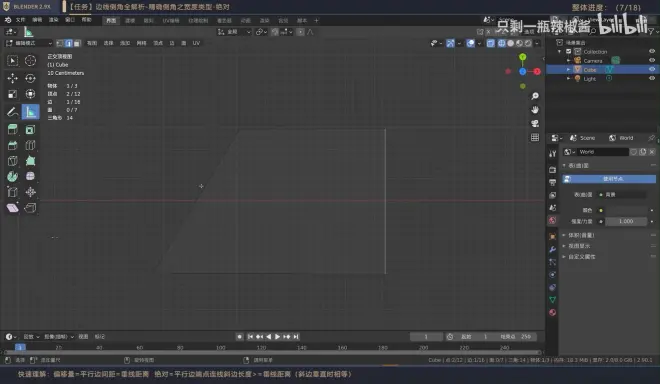Switch to the UV编辑 workspace tab
Screen dimensions: 660x384
pyautogui.click(x=171, y=20)
